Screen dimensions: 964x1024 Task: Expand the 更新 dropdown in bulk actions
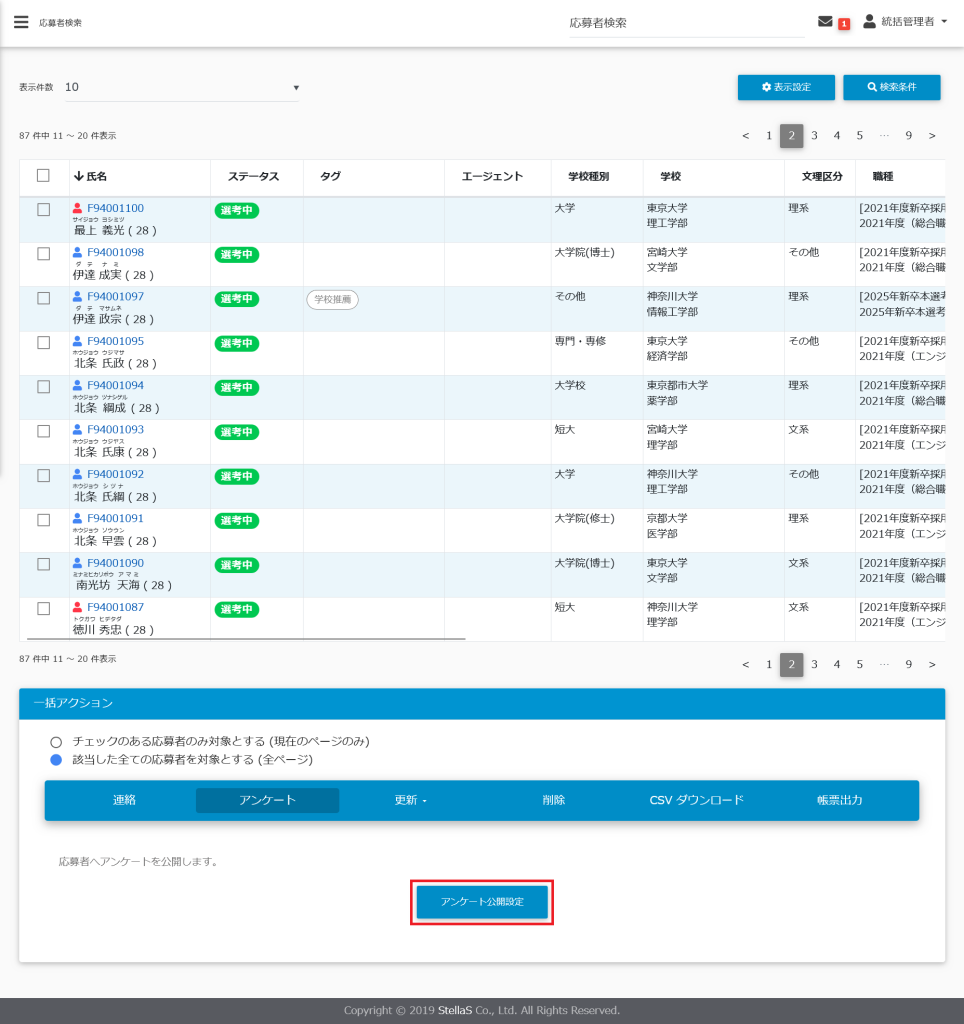click(x=410, y=800)
